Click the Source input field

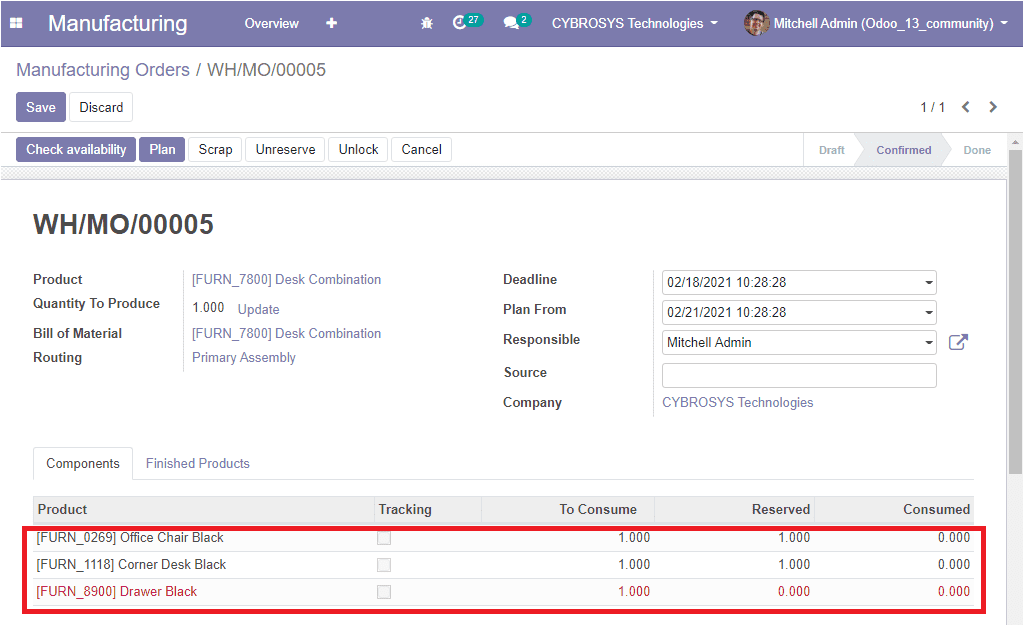(799, 375)
